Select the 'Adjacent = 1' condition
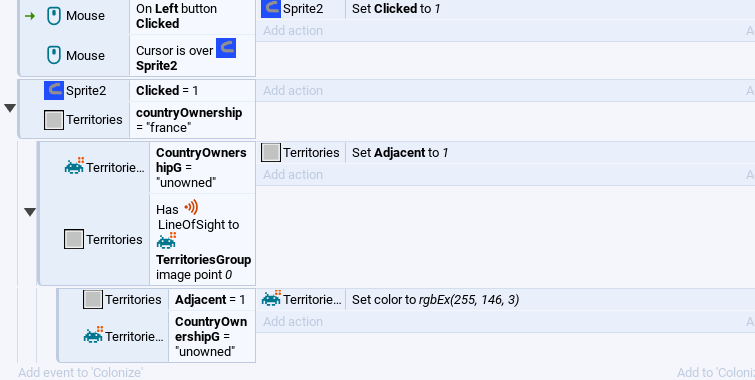Screen dimensions: 755x380 [x=211, y=300]
